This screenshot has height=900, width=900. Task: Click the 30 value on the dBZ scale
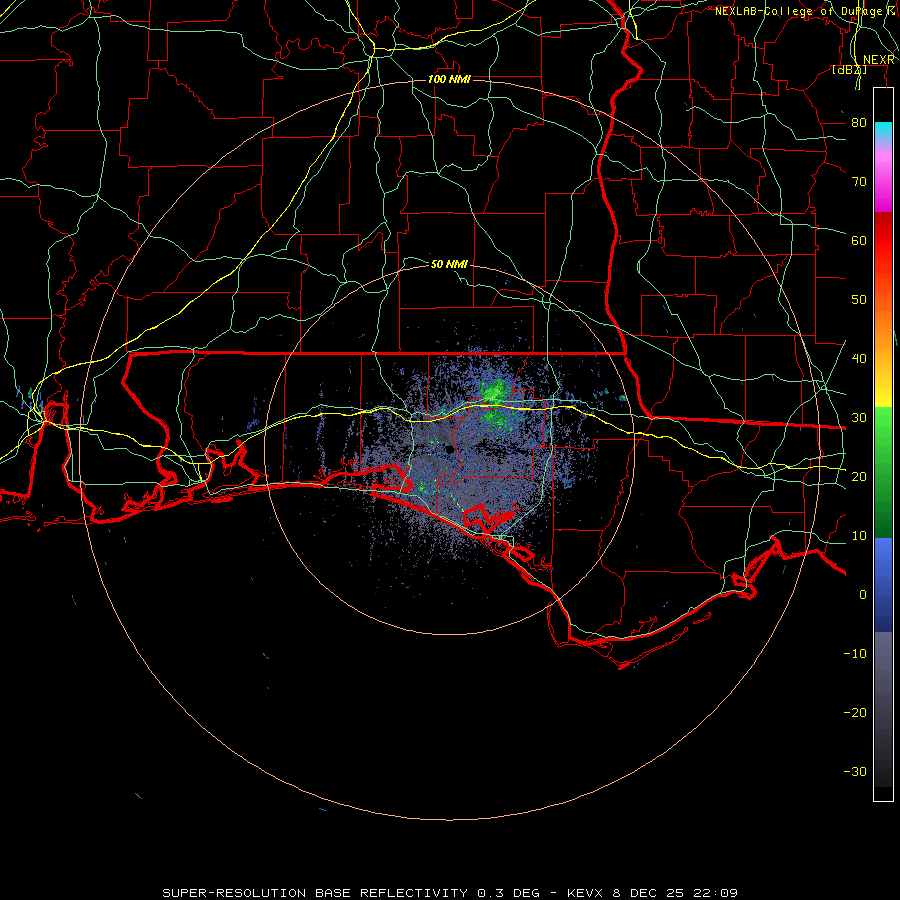(x=859, y=418)
